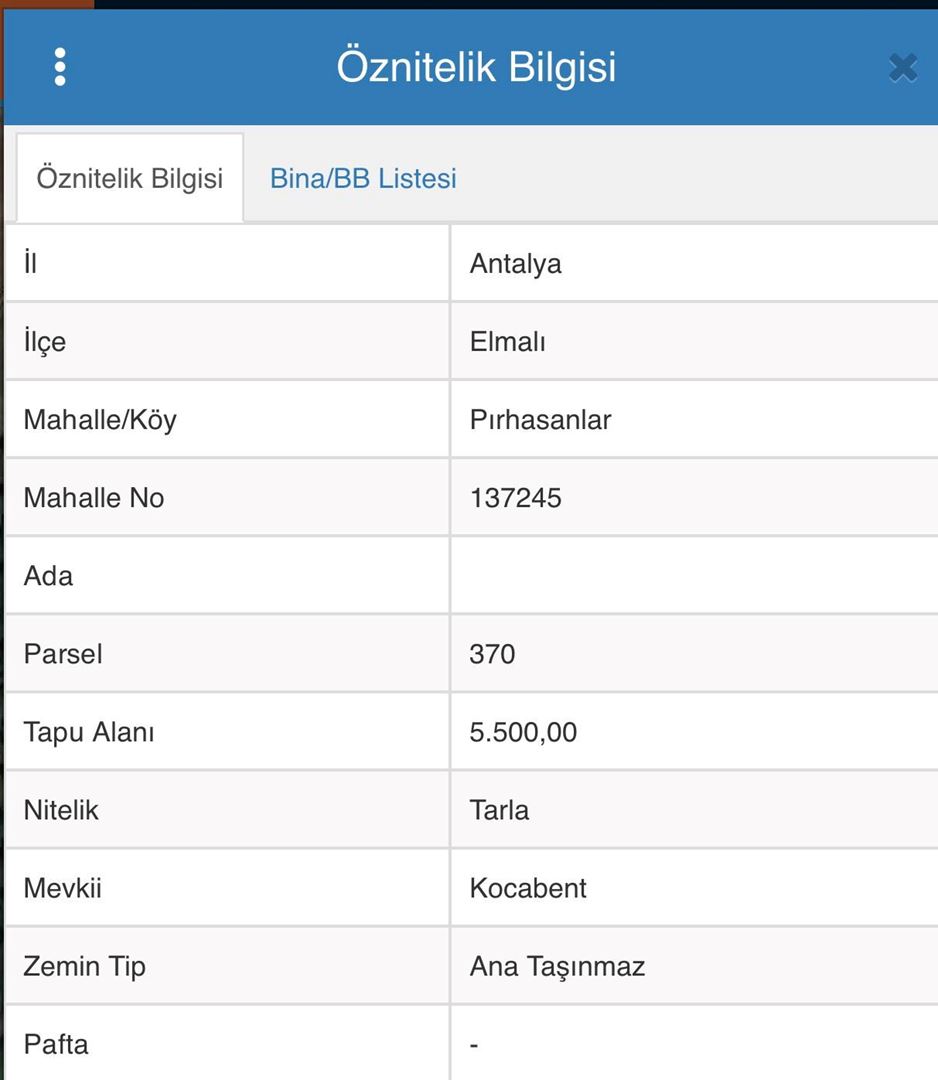
Task: Select the Parsel value 370
Action: click(x=492, y=654)
